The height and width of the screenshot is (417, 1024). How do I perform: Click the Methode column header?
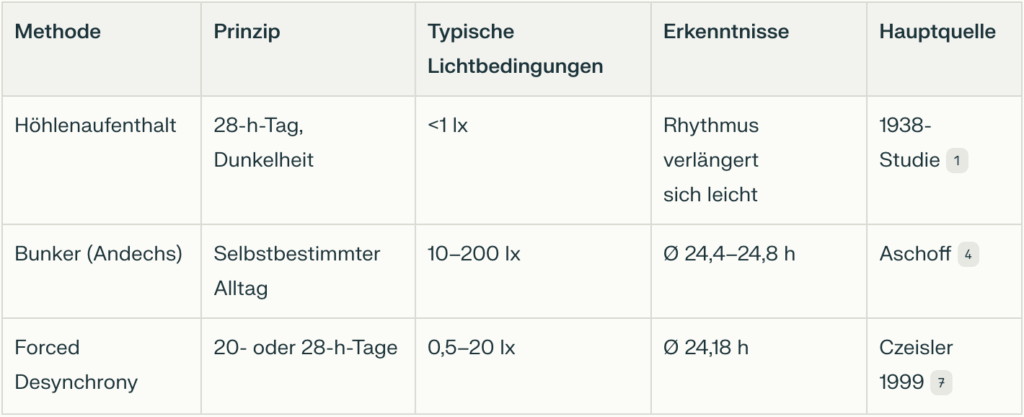coord(57,31)
